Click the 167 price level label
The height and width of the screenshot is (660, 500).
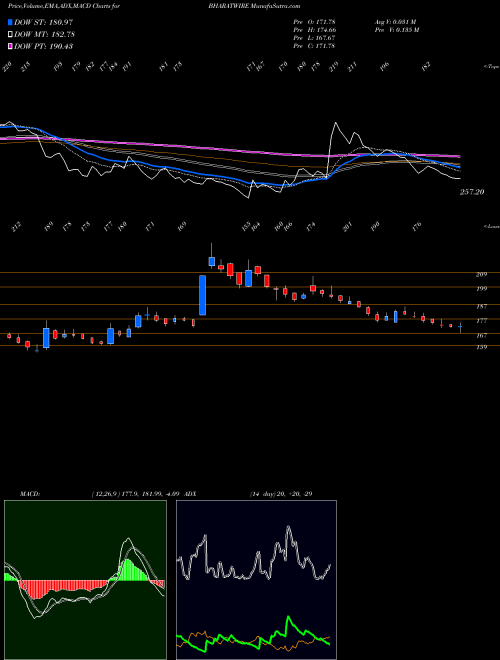(x=481, y=335)
